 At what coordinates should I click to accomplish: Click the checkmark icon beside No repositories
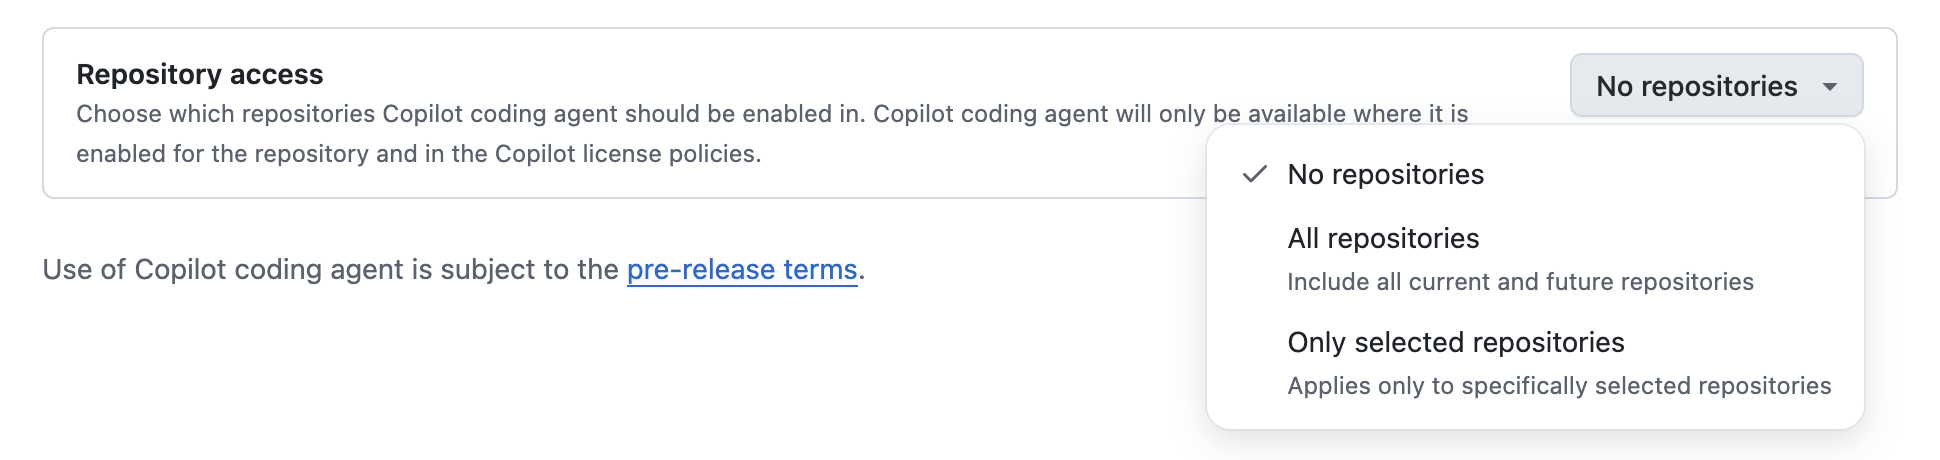(1255, 174)
